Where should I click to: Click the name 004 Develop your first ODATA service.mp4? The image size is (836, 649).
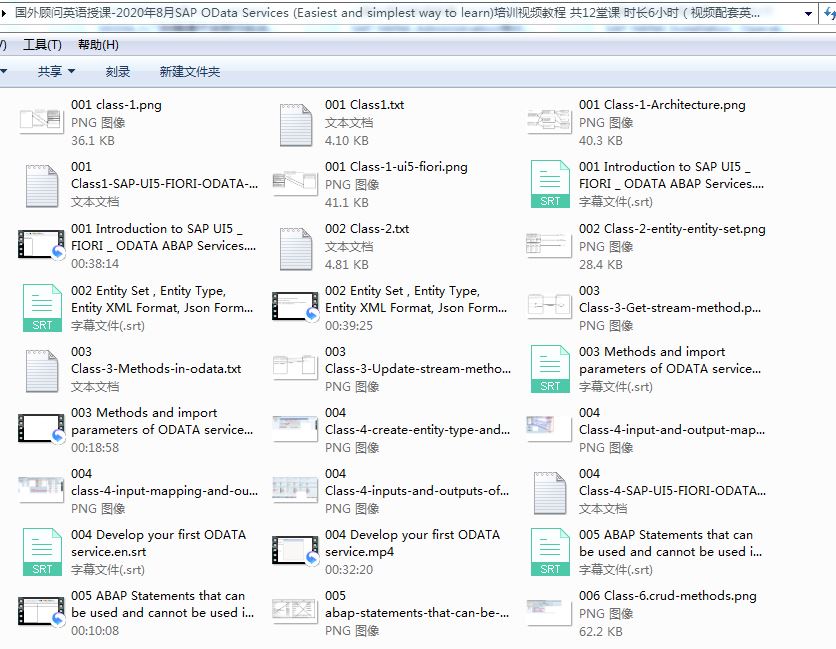click(413, 543)
